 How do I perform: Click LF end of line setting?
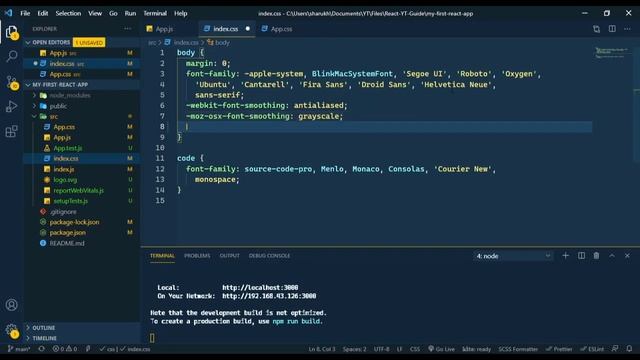tap(400, 349)
